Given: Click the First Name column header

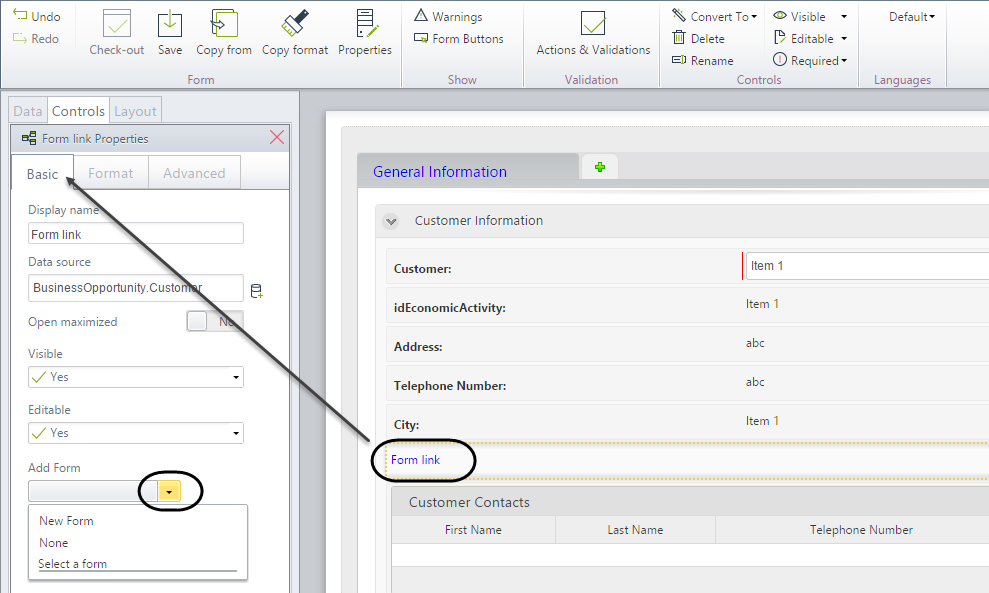Looking at the screenshot, I should [x=473, y=530].
